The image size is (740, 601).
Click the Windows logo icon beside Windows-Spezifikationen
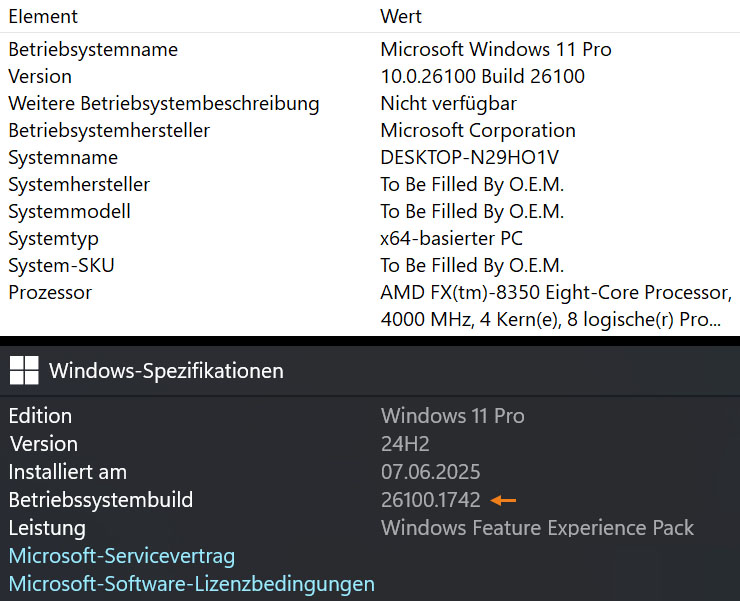click(24, 371)
